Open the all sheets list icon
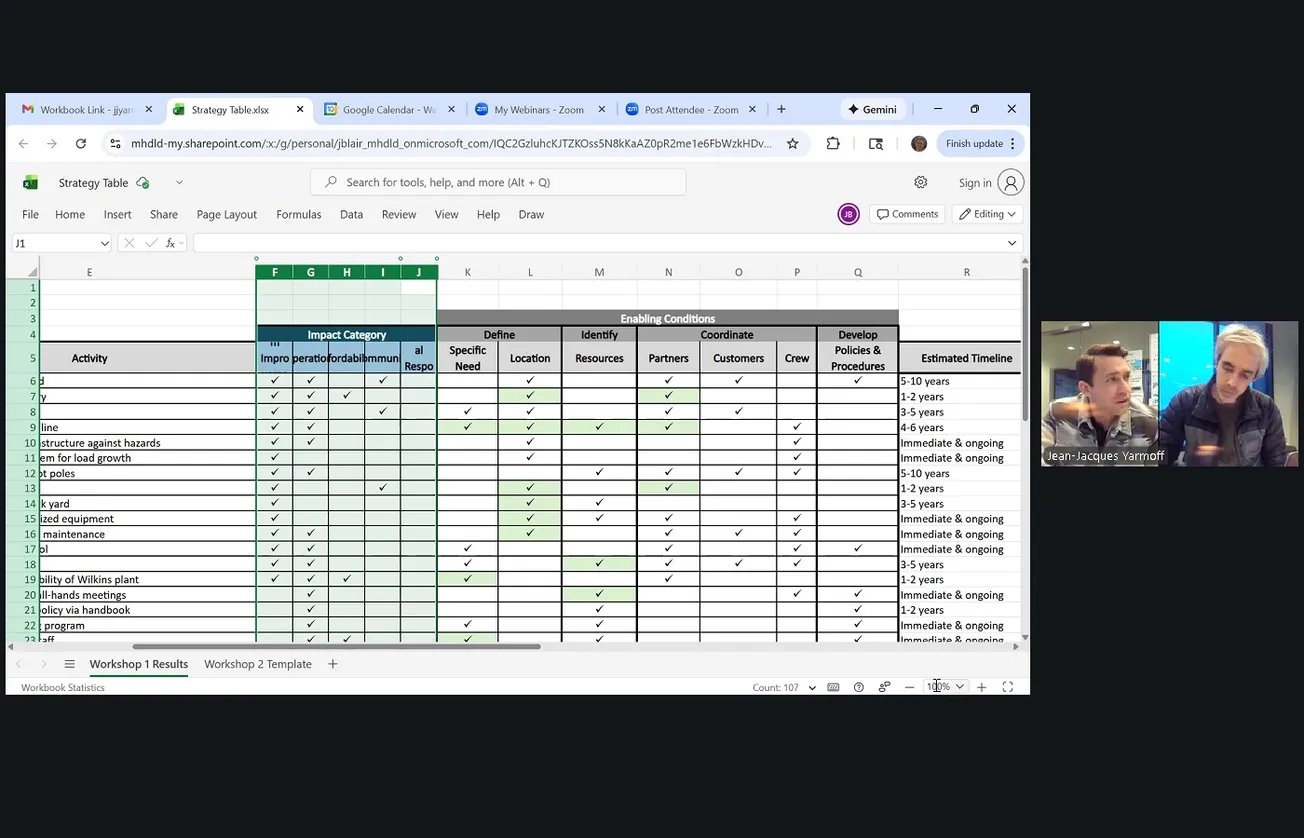The image size is (1304, 838). click(69, 664)
